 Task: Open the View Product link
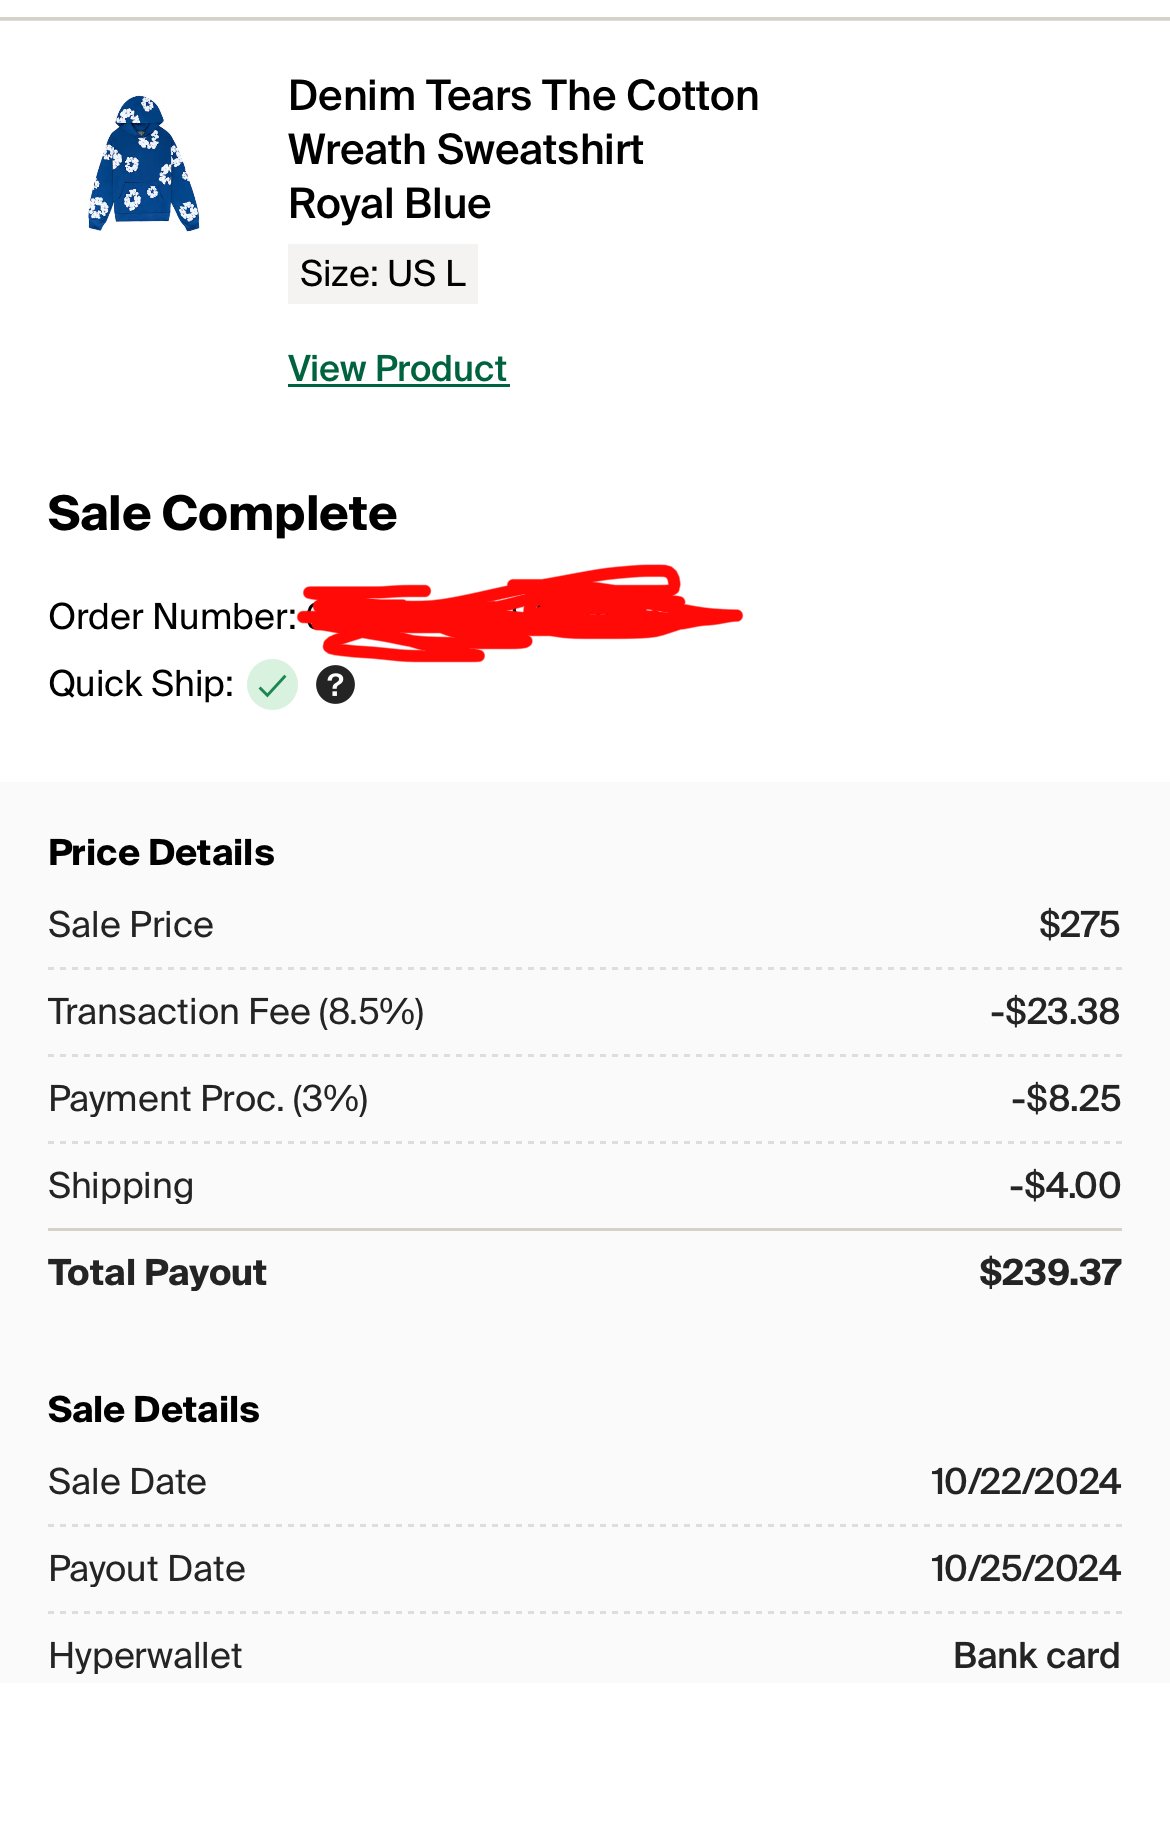(398, 369)
